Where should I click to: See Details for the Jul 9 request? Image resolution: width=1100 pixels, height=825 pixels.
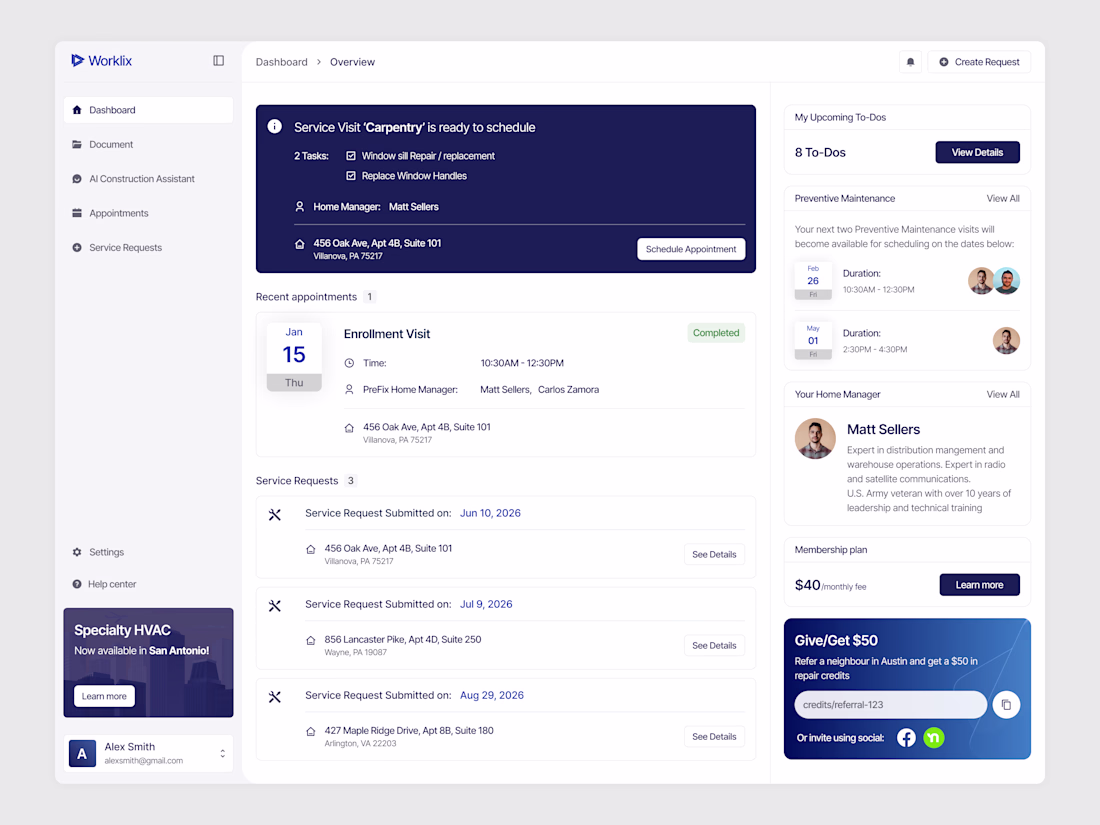[714, 645]
